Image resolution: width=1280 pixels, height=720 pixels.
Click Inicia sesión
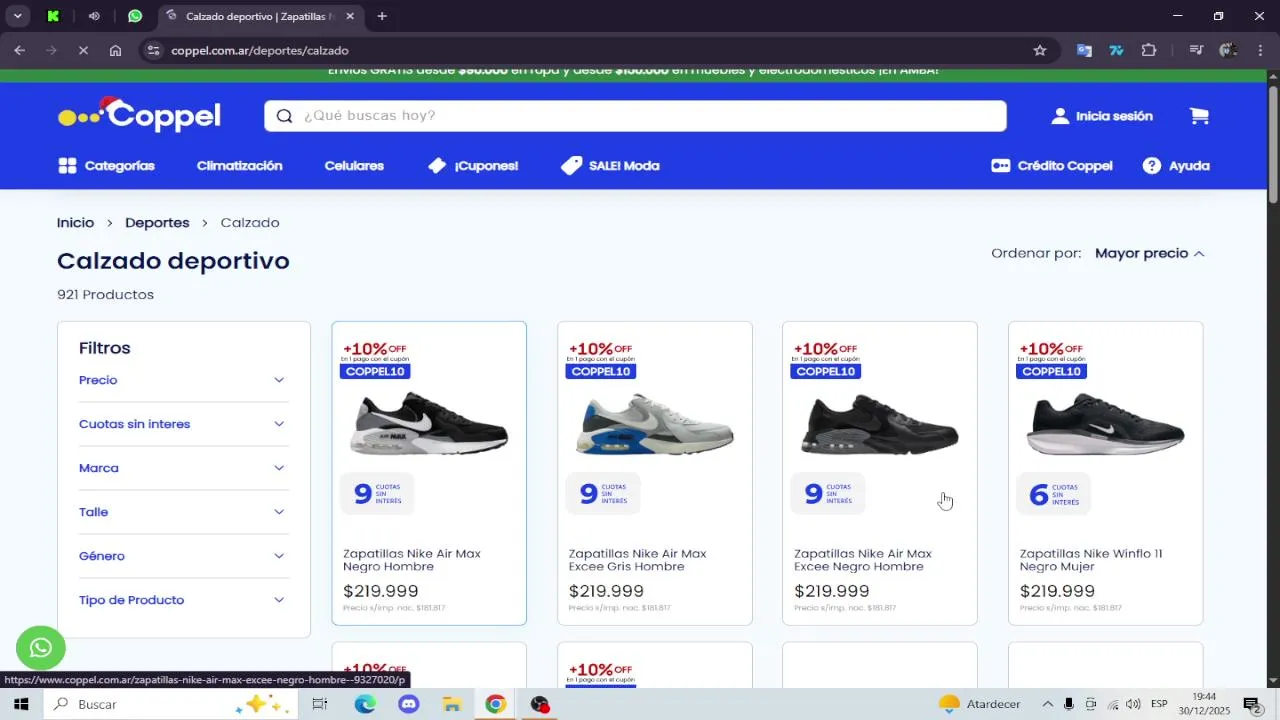(1114, 116)
